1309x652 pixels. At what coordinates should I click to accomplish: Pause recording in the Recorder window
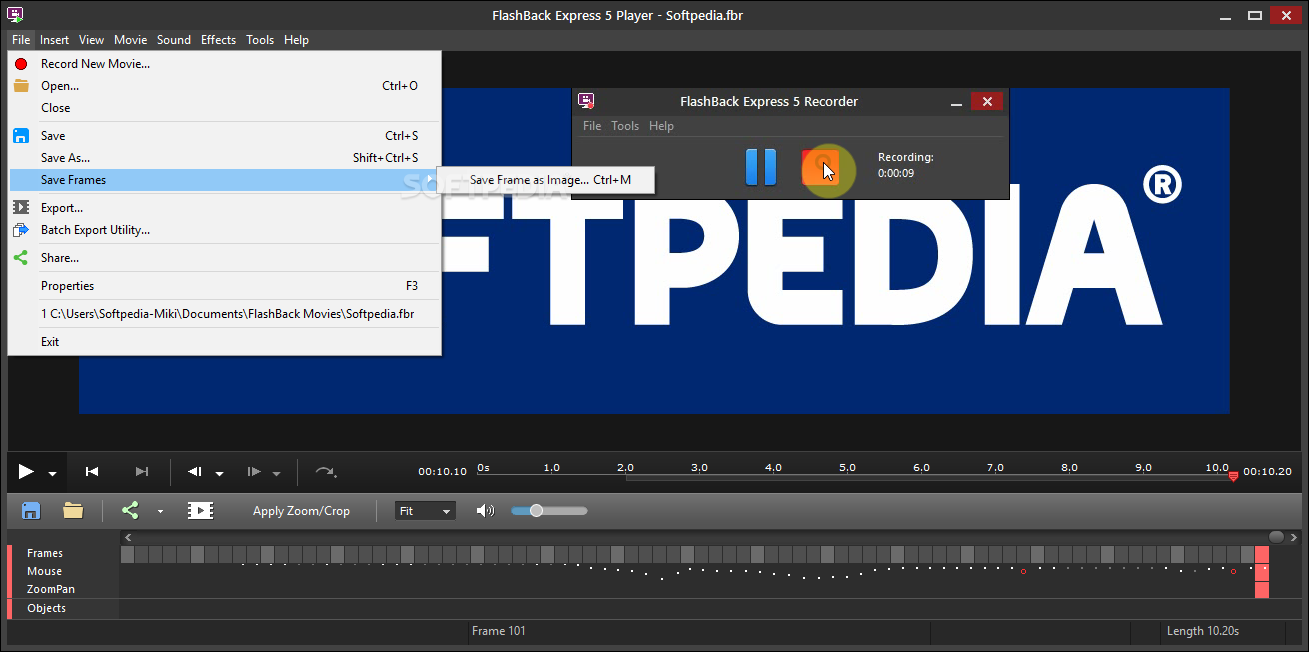coord(761,167)
